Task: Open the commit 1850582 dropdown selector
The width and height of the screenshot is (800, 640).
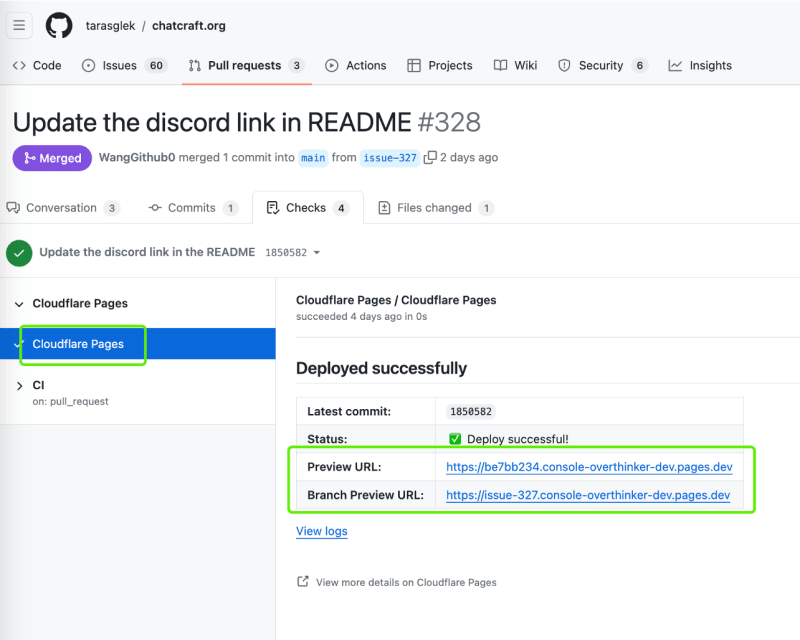Action: click(x=292, y=253)
